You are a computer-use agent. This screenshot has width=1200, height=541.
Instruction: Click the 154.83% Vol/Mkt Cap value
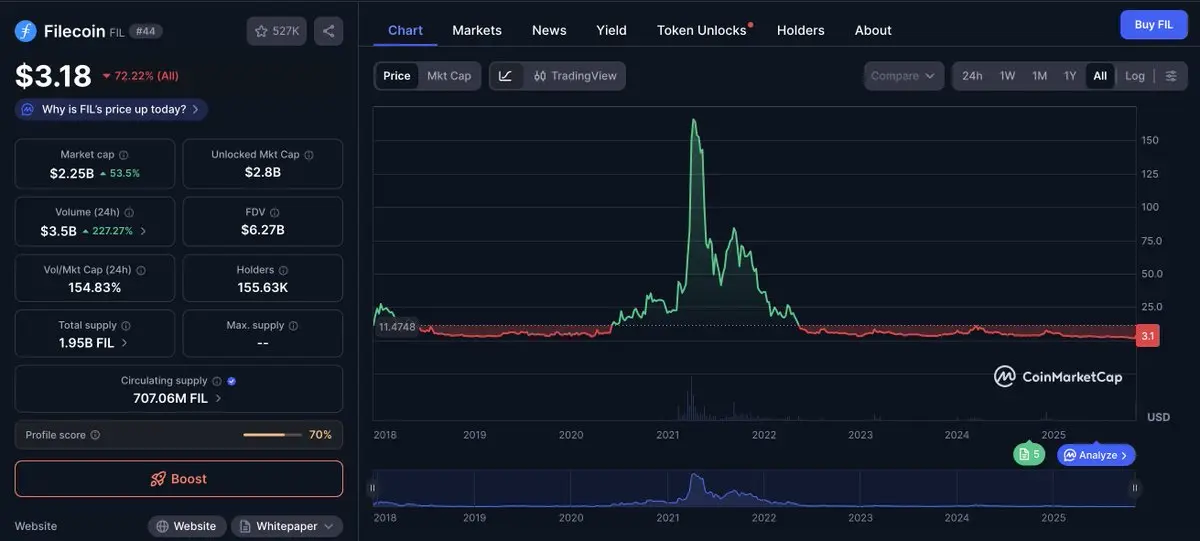(95, 287)
